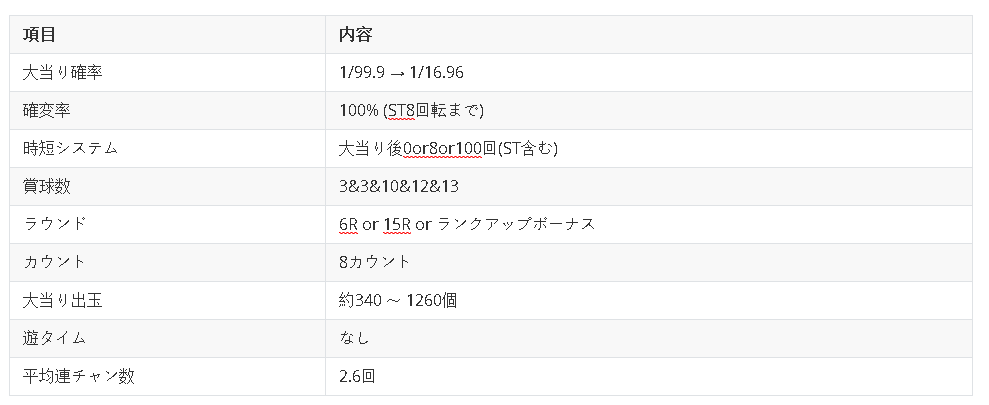989x405 pixels.
Task: Click the 100% (ST8回転まで) cell
Action: pyautogui.click(x=412, y=110)
